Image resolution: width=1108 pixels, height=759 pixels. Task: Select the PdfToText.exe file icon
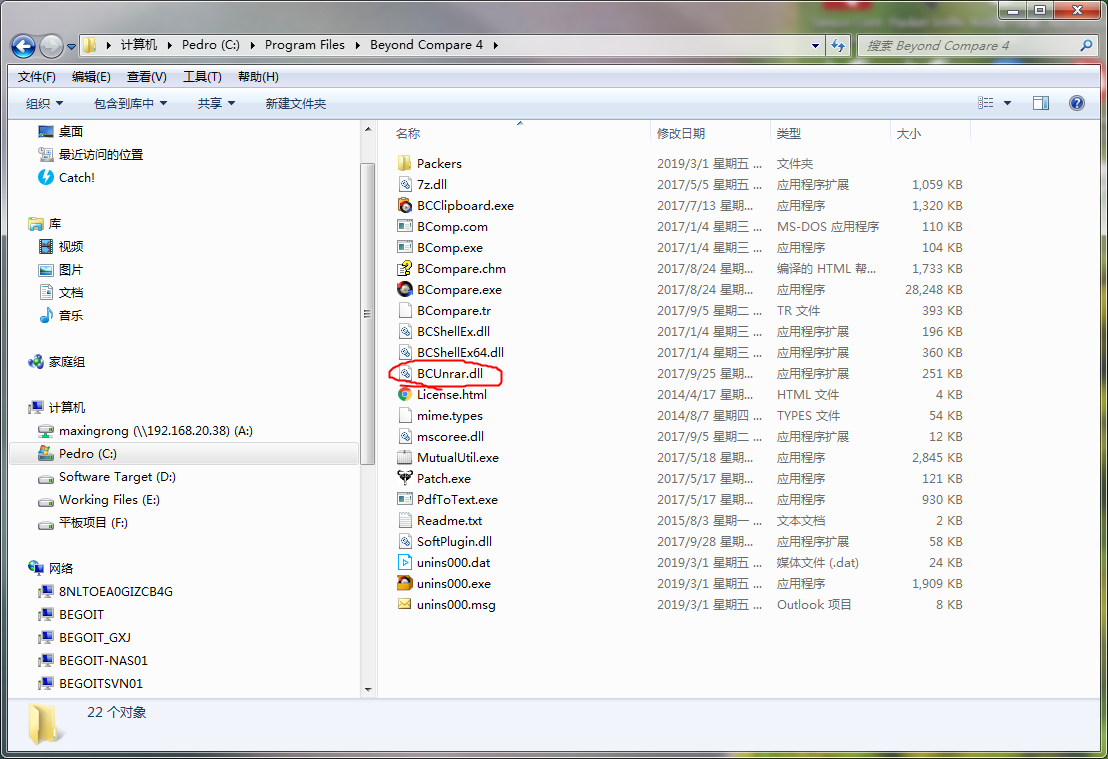pyautogui.click(x=405, y=499)
